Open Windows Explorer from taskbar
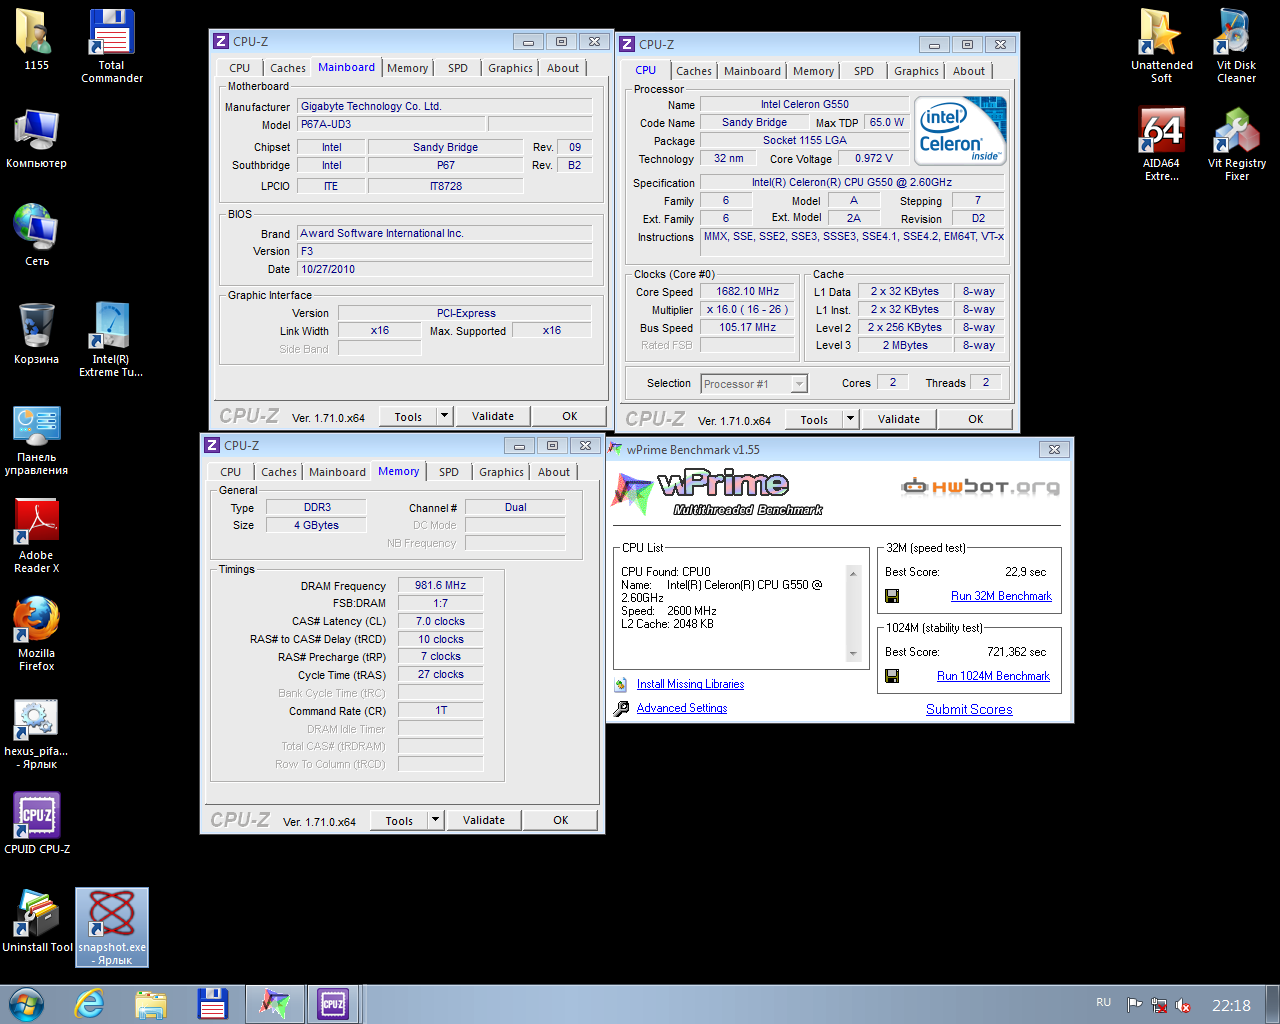The image size is (1280, 1024). [151, 1004]
